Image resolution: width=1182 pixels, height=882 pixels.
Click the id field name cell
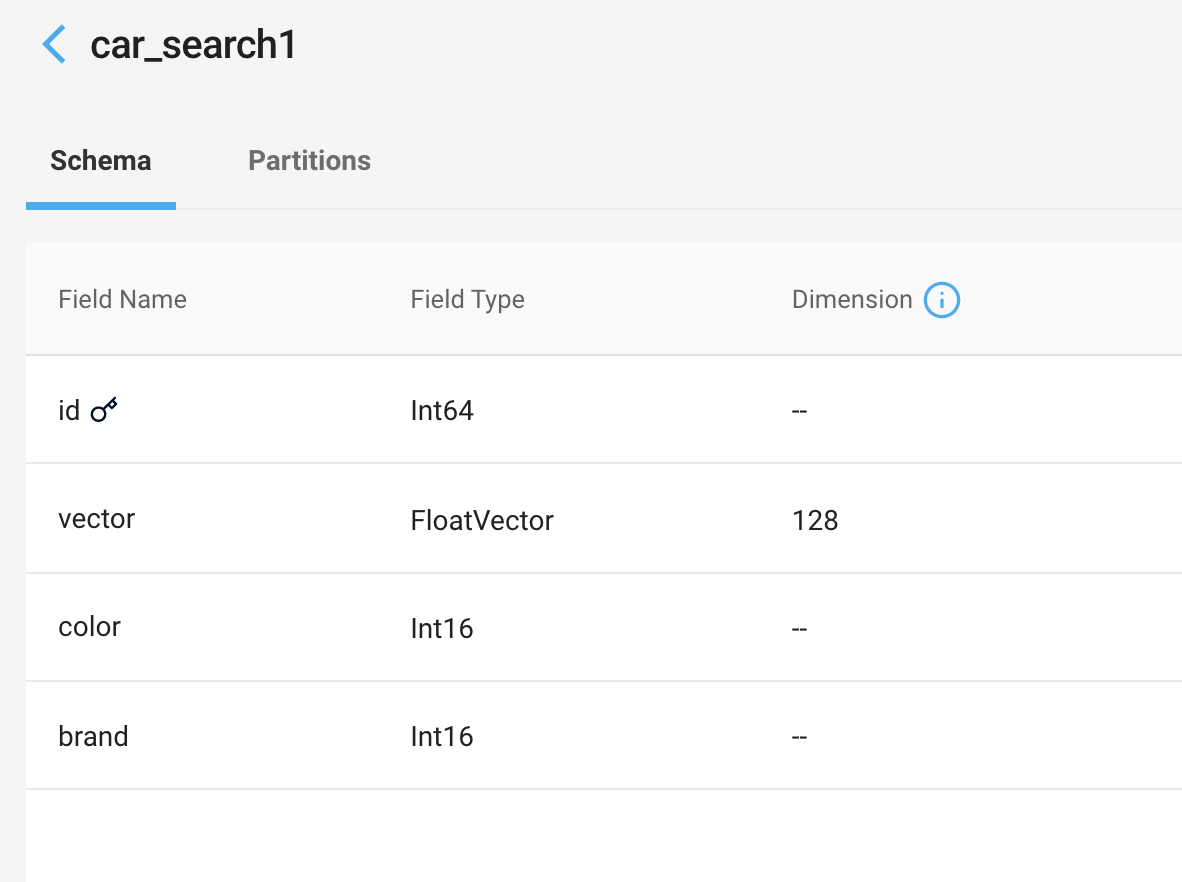pos(68,410)
